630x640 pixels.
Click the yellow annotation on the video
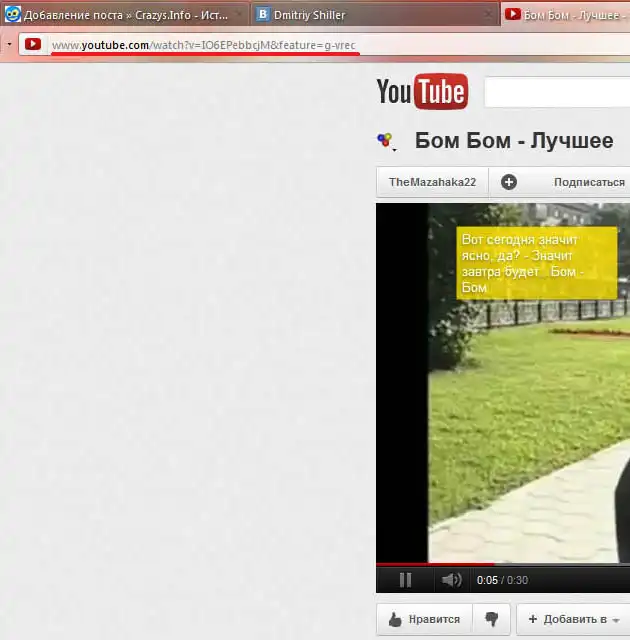point(536,263)
